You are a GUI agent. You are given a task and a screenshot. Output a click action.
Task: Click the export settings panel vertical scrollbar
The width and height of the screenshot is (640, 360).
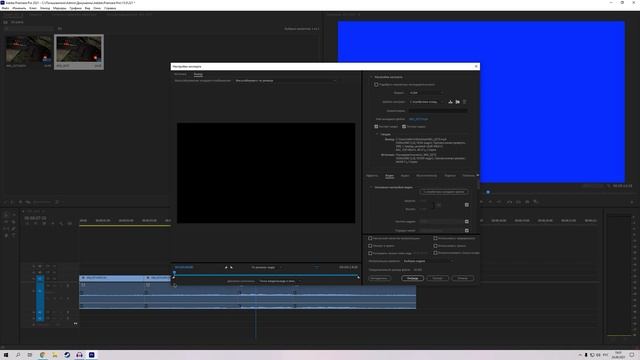[478, 183]
